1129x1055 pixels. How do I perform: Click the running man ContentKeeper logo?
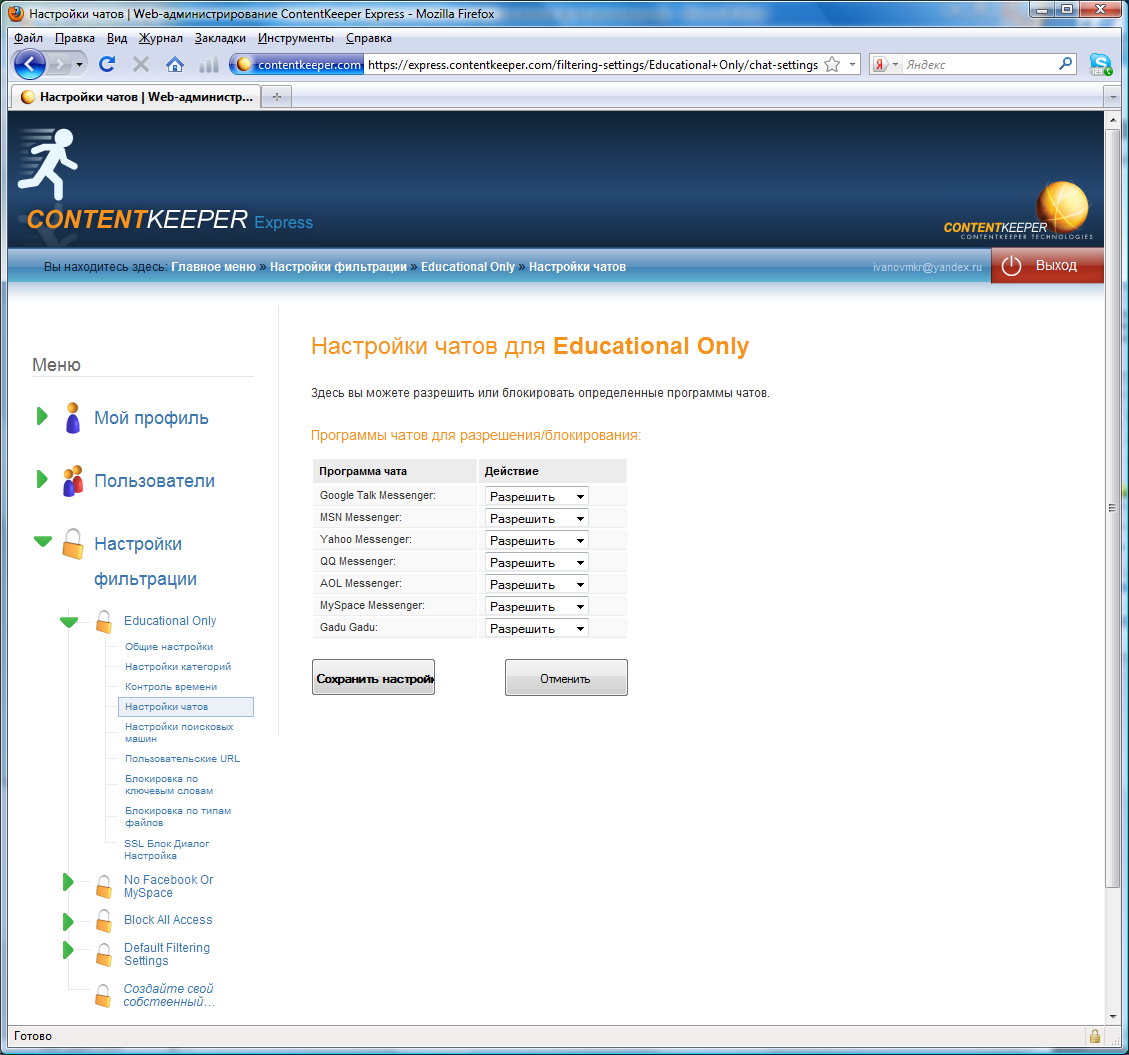coord(49,163)
